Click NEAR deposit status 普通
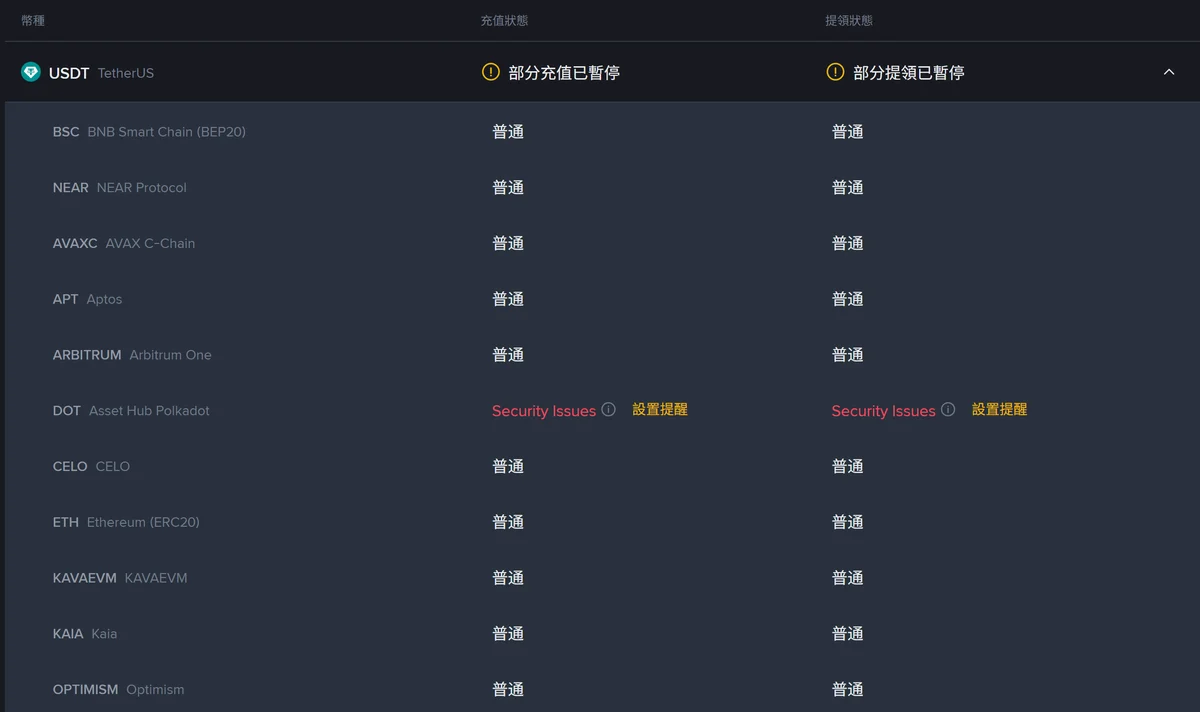Viewport: 1200px width, 712px height. pyautogui.click(x=508, y=188)
